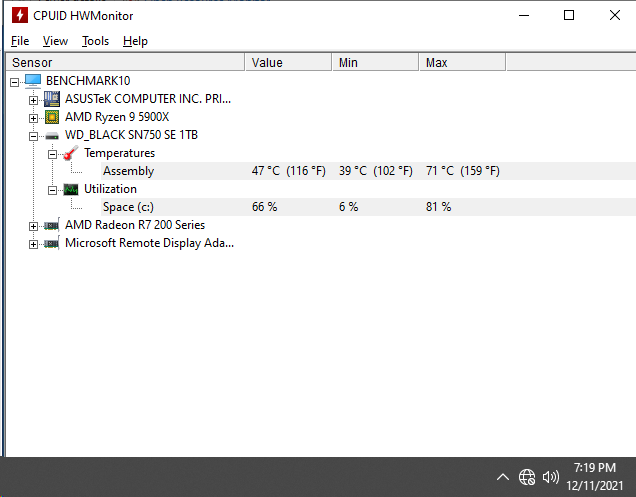636x497 pixels.
Task: Collapse the Utilization subtree
Action: [52, 190]
